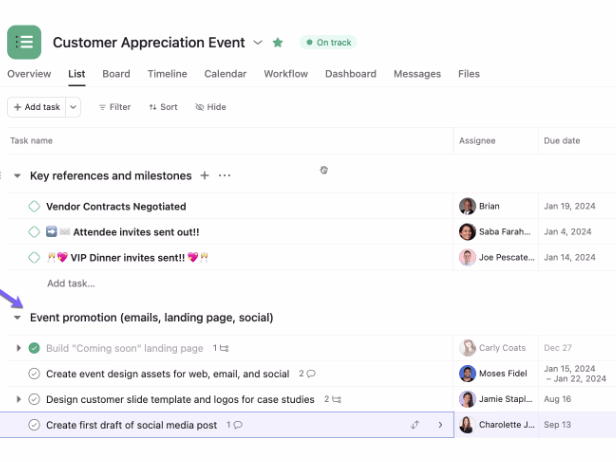Open the Sort options
616x462 pixels.
pyautogui.click(x=163, y=107)
